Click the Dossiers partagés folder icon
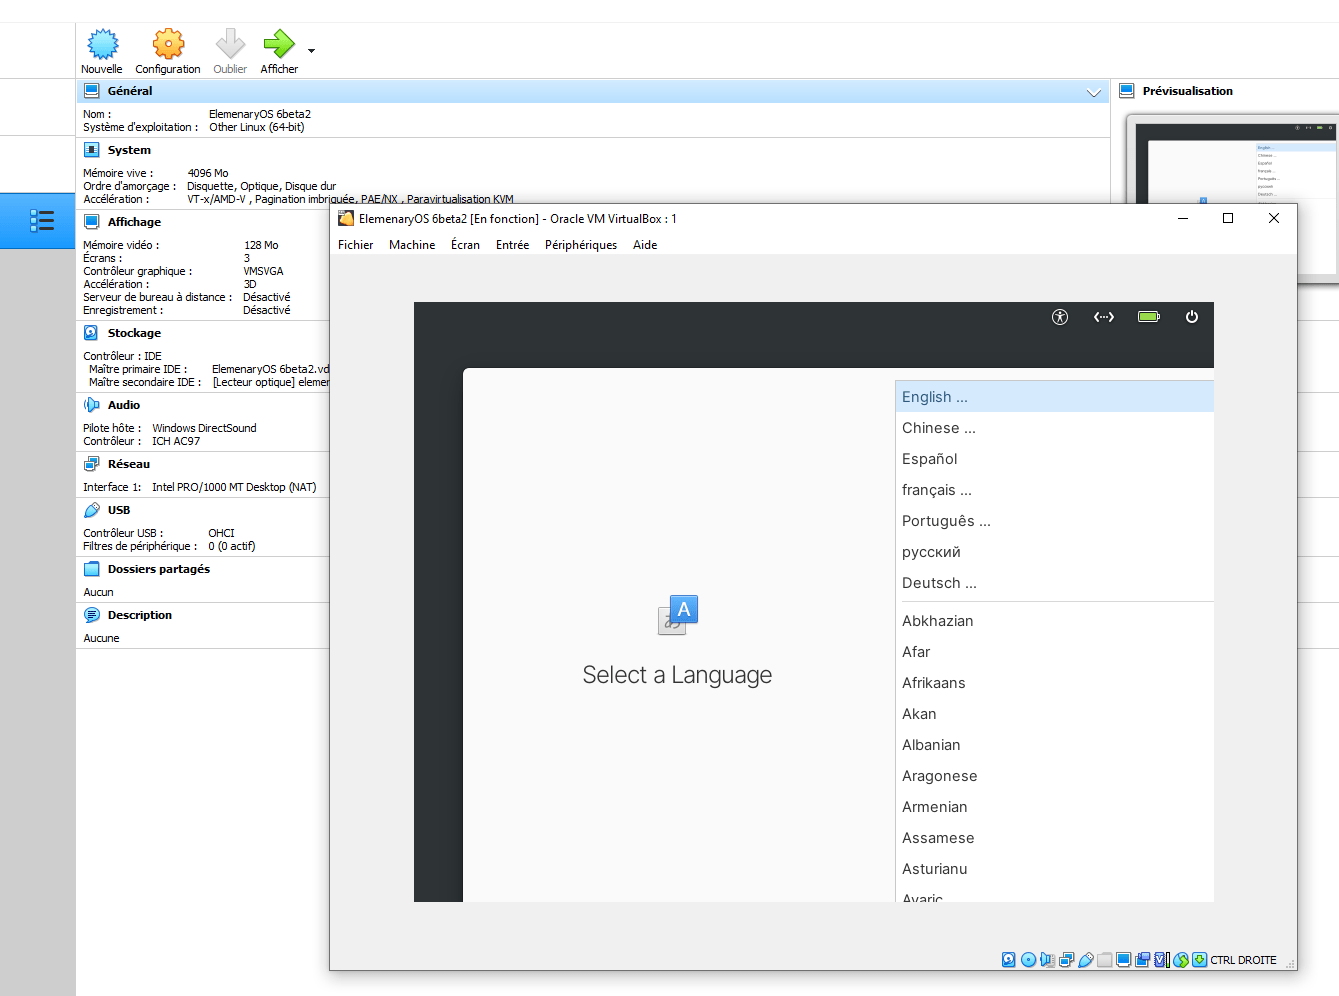 [x=91, y=569]
